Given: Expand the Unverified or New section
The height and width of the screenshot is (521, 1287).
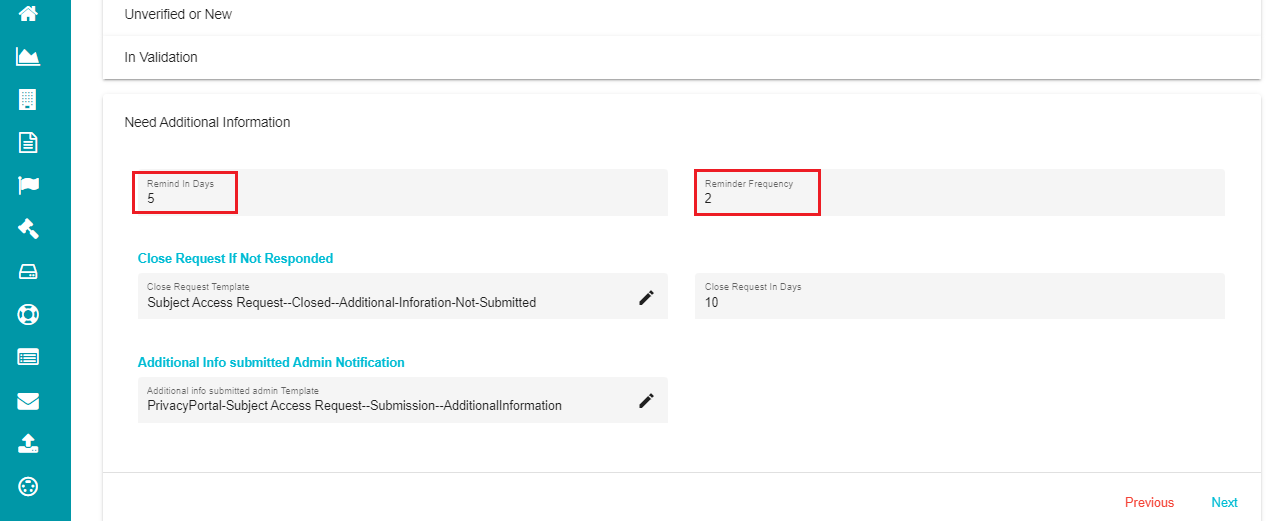Looking at the screenshot, I should (x=682, y=15).
